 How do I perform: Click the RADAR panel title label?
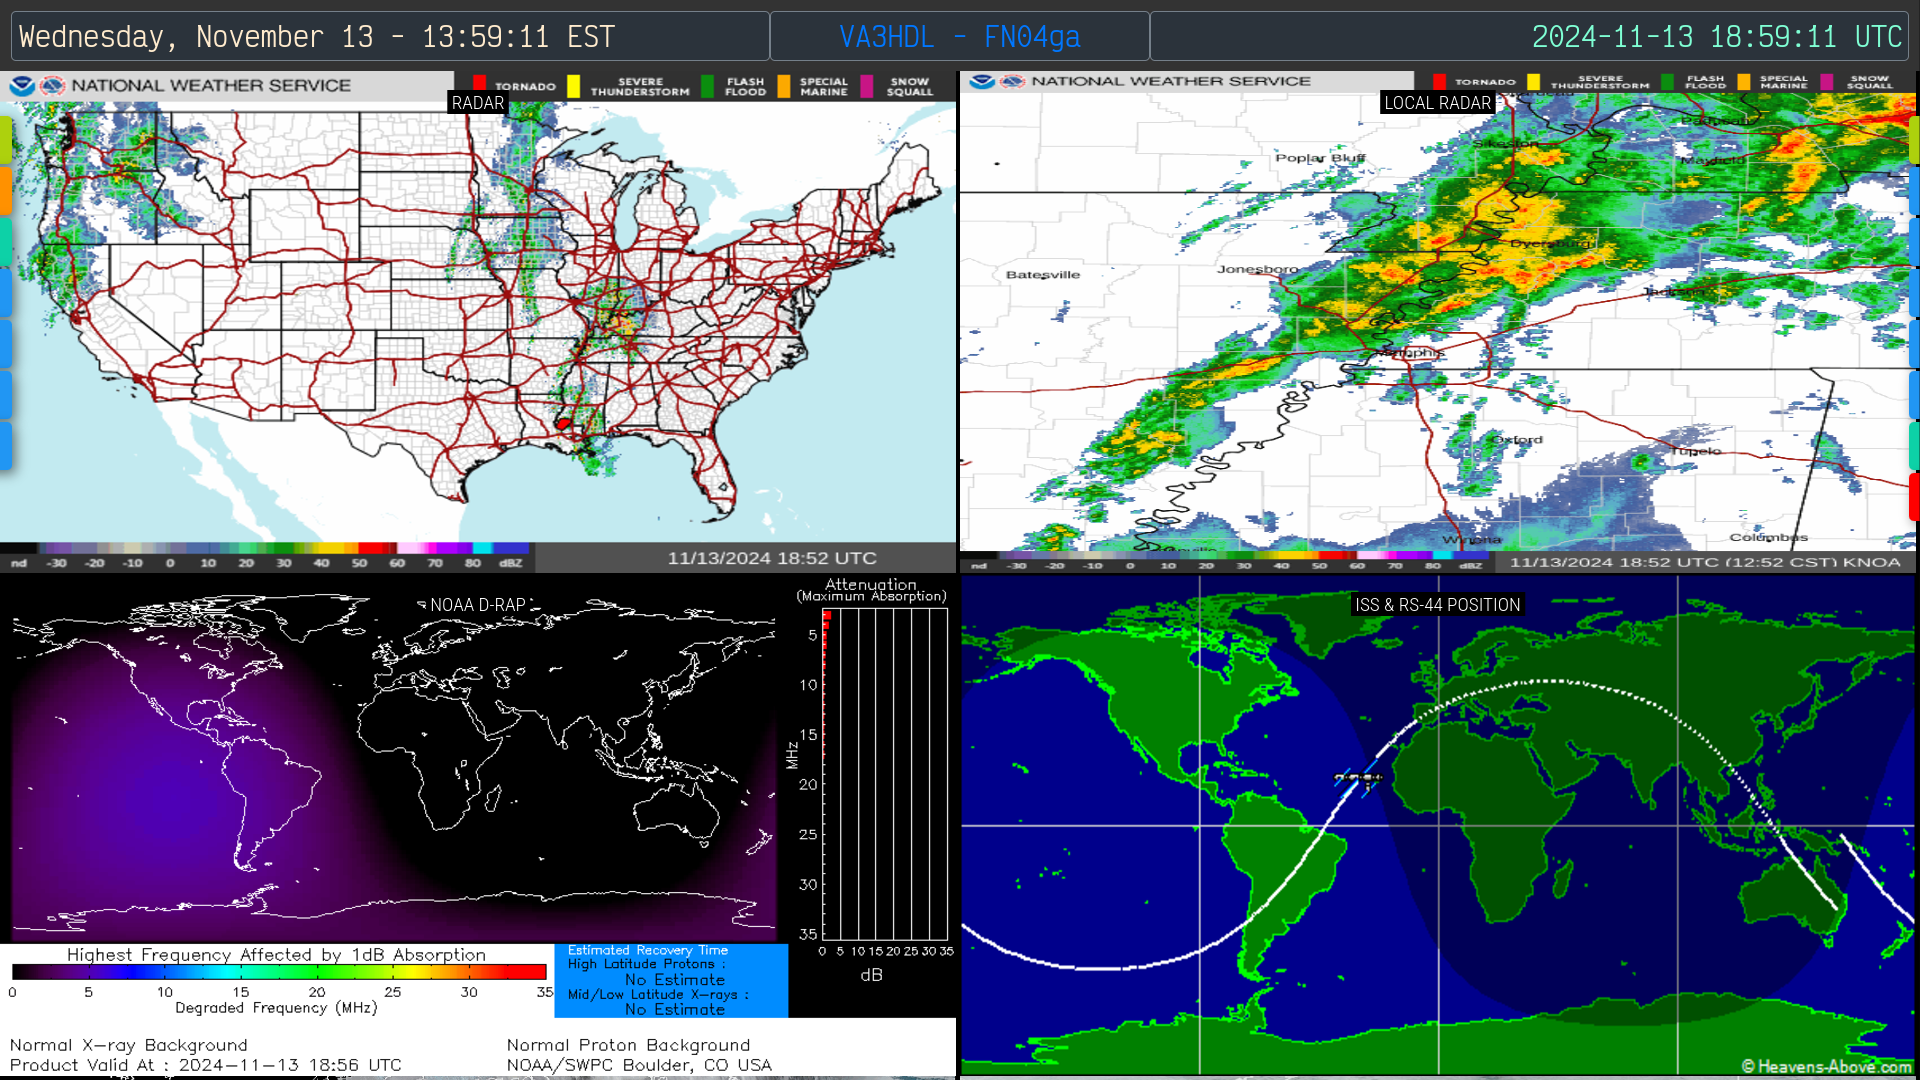click(x=477, y=103)
